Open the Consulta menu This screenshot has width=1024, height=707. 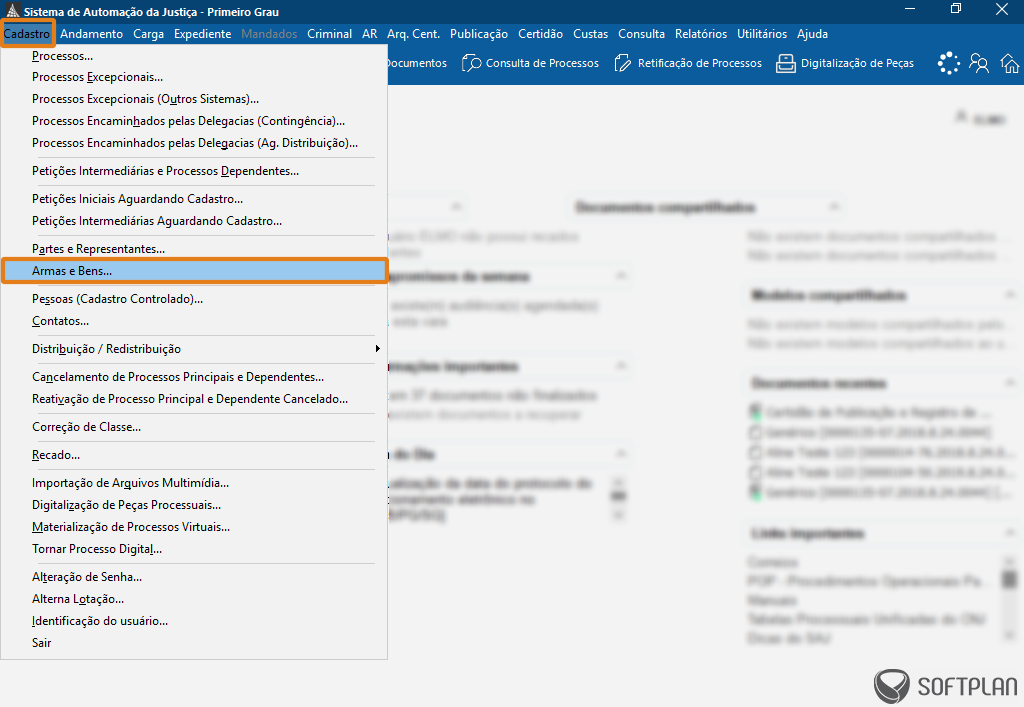pos(641,34)
